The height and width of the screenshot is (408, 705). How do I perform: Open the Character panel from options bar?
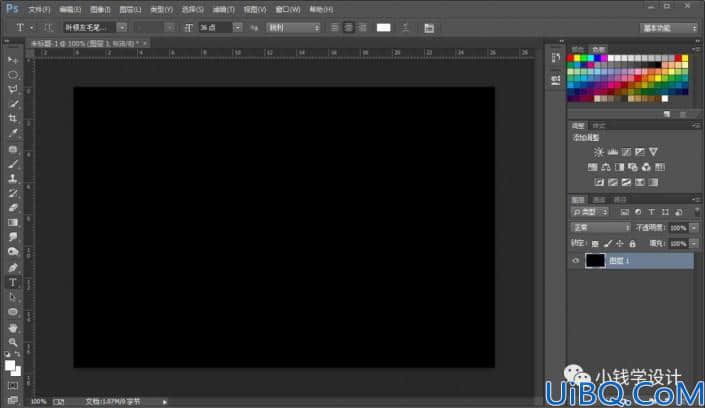[x=429, y=28]
